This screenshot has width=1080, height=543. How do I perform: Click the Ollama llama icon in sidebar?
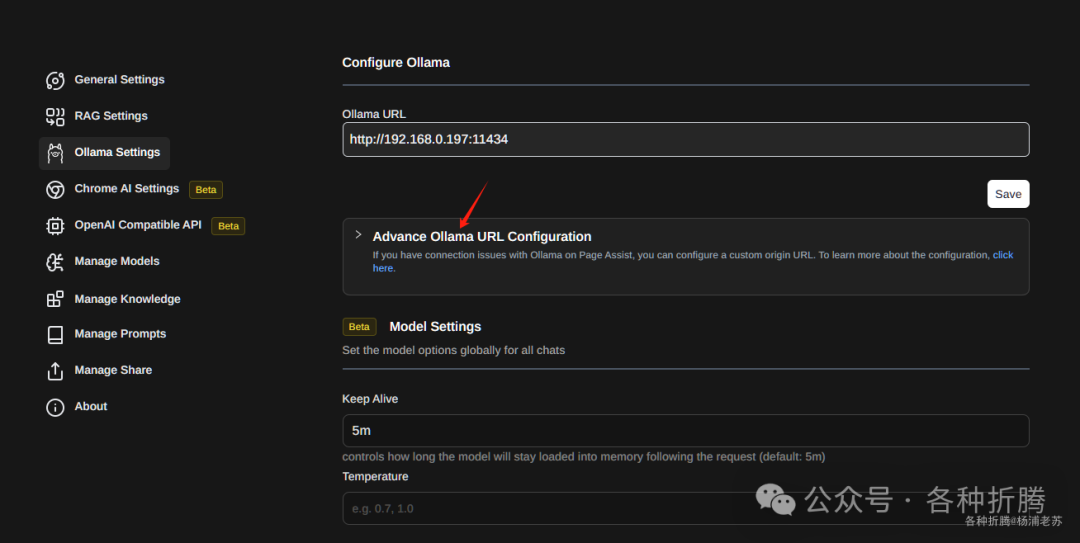(x=56, y=153)
